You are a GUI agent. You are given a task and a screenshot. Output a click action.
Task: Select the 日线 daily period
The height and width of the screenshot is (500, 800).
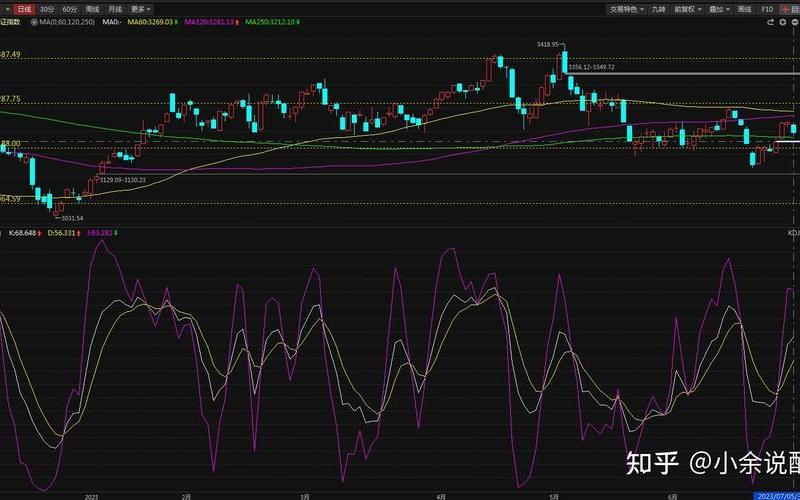[x=24, y=9]
